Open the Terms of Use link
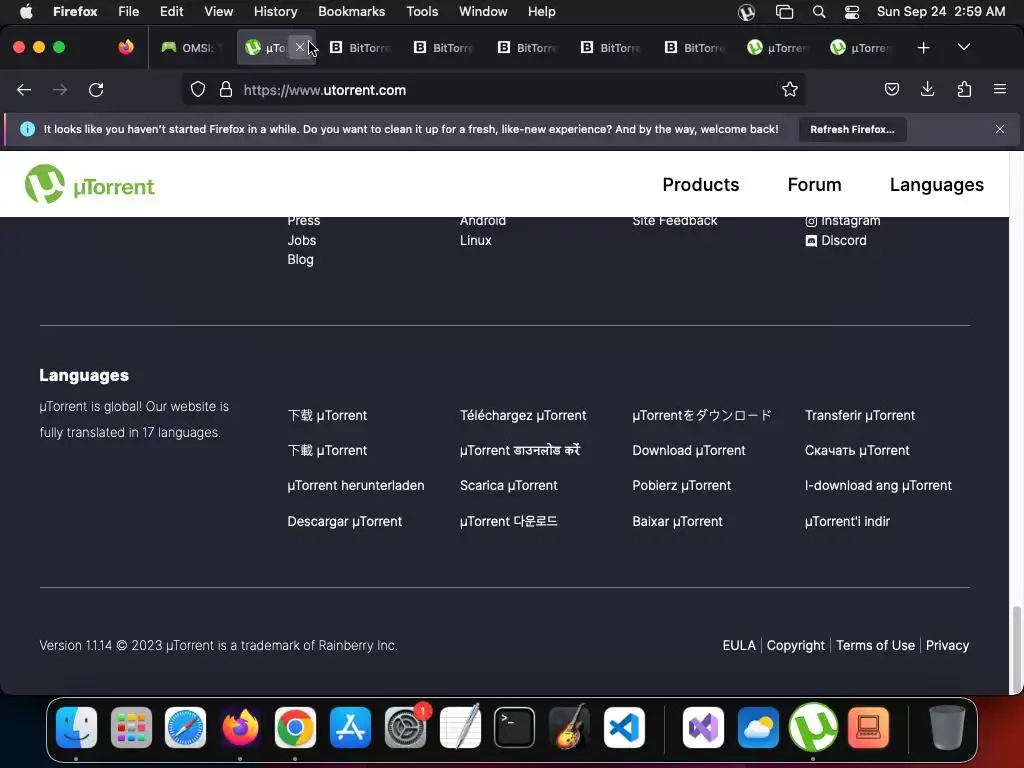This screenshot has width=1024, height=768. click(875, 645)
